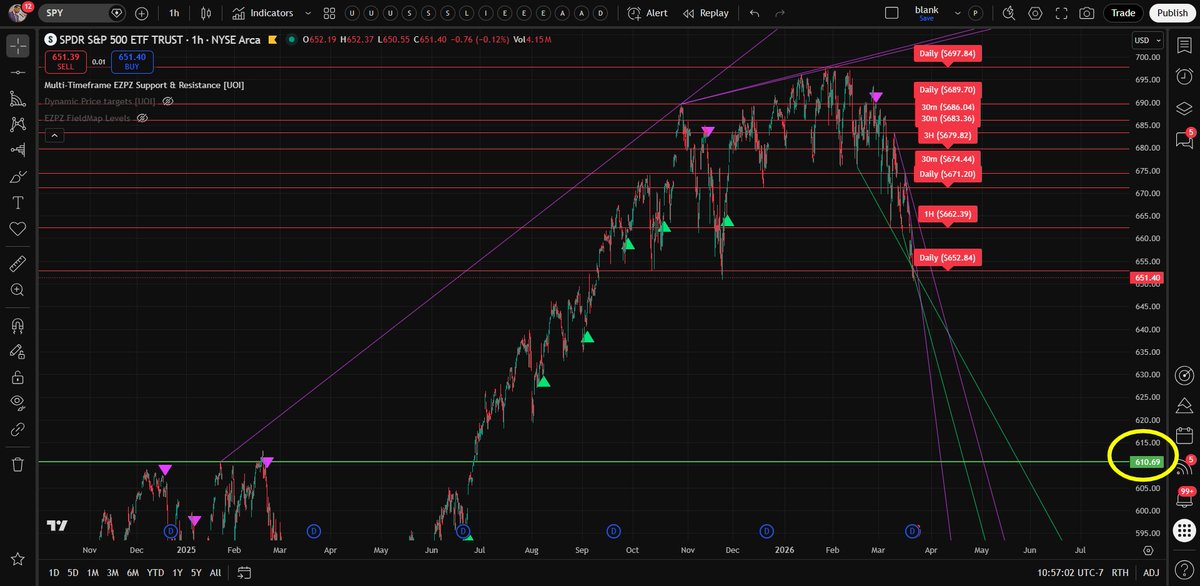Toggle stay in drawing mode
This screenshot has width=1200, height=586.
point(17,352)
